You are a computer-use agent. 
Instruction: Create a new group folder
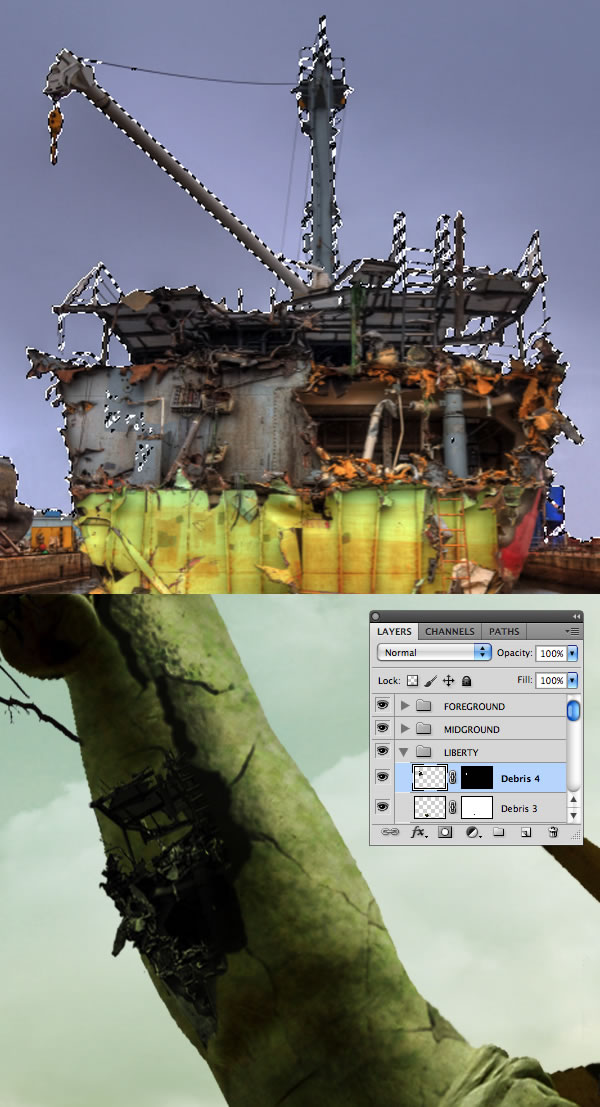pyautogui.click(x=498, y=832)
